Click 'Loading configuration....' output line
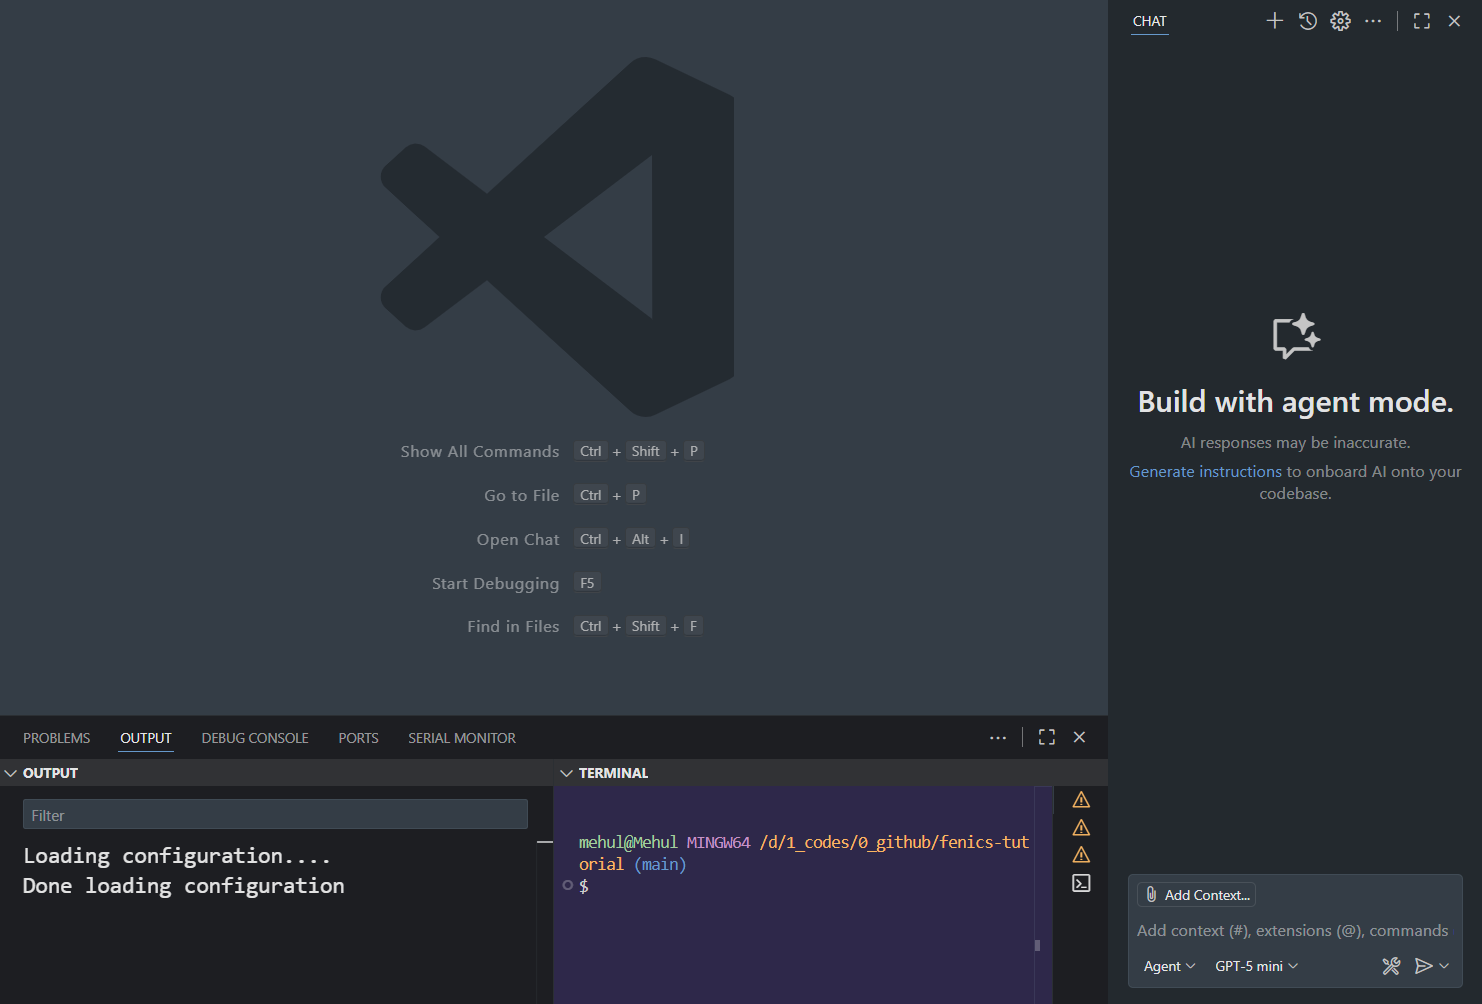Image resolution: width=1482 pixels, height=1004 pixels. coord(177,856)
